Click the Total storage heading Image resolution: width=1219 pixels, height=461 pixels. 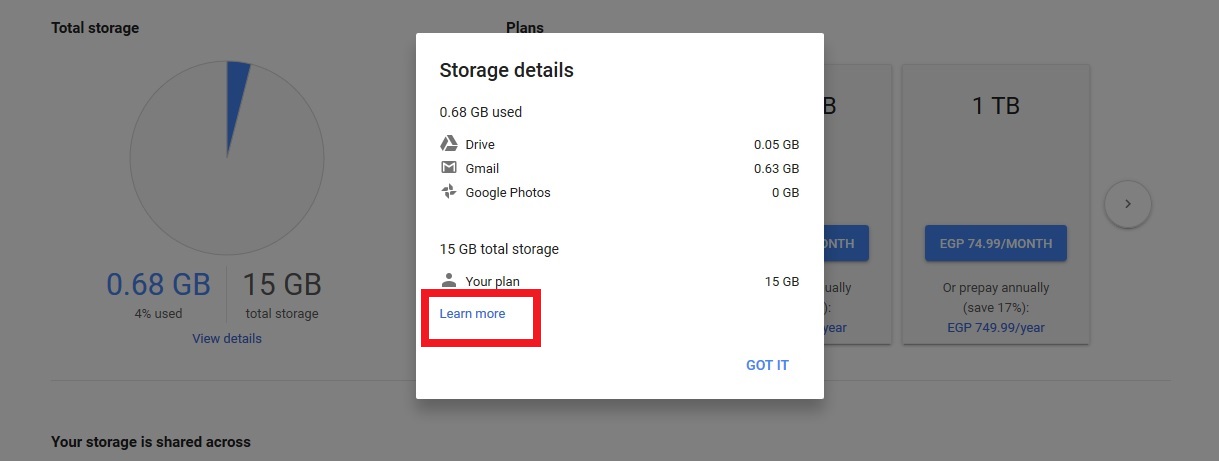(95, 28)
